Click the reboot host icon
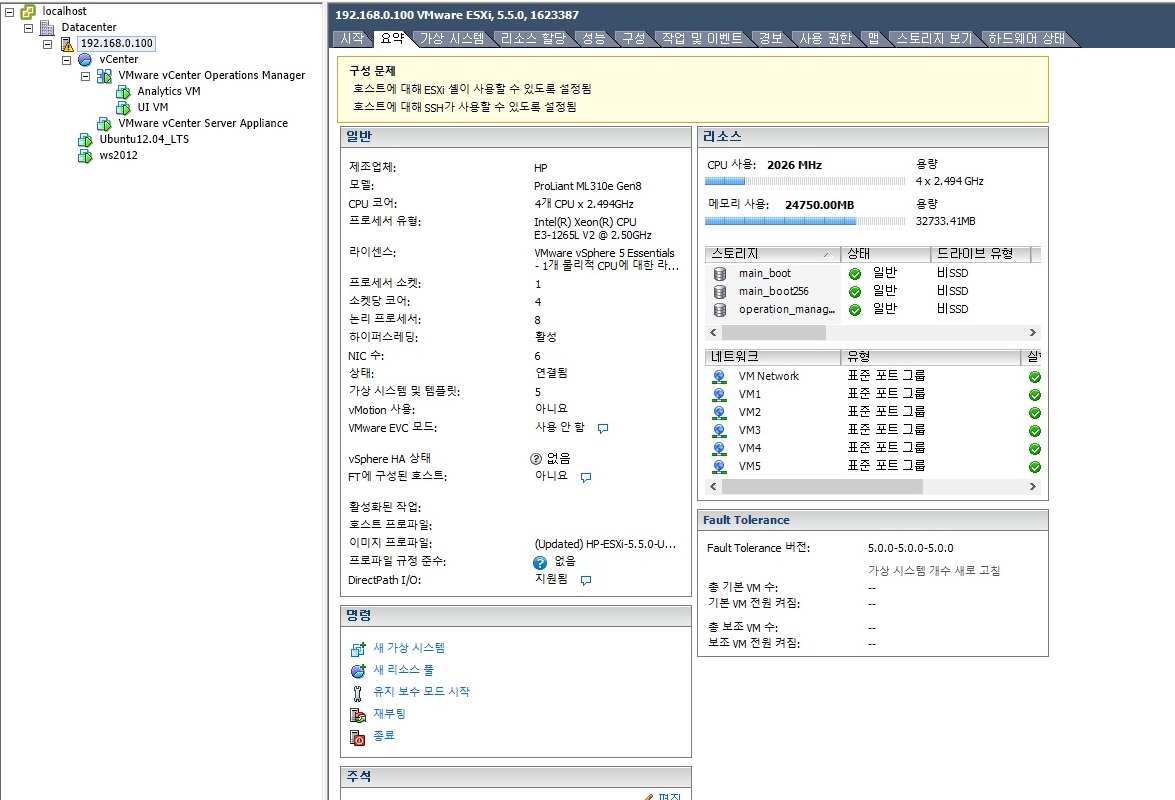 click(358, 715)
